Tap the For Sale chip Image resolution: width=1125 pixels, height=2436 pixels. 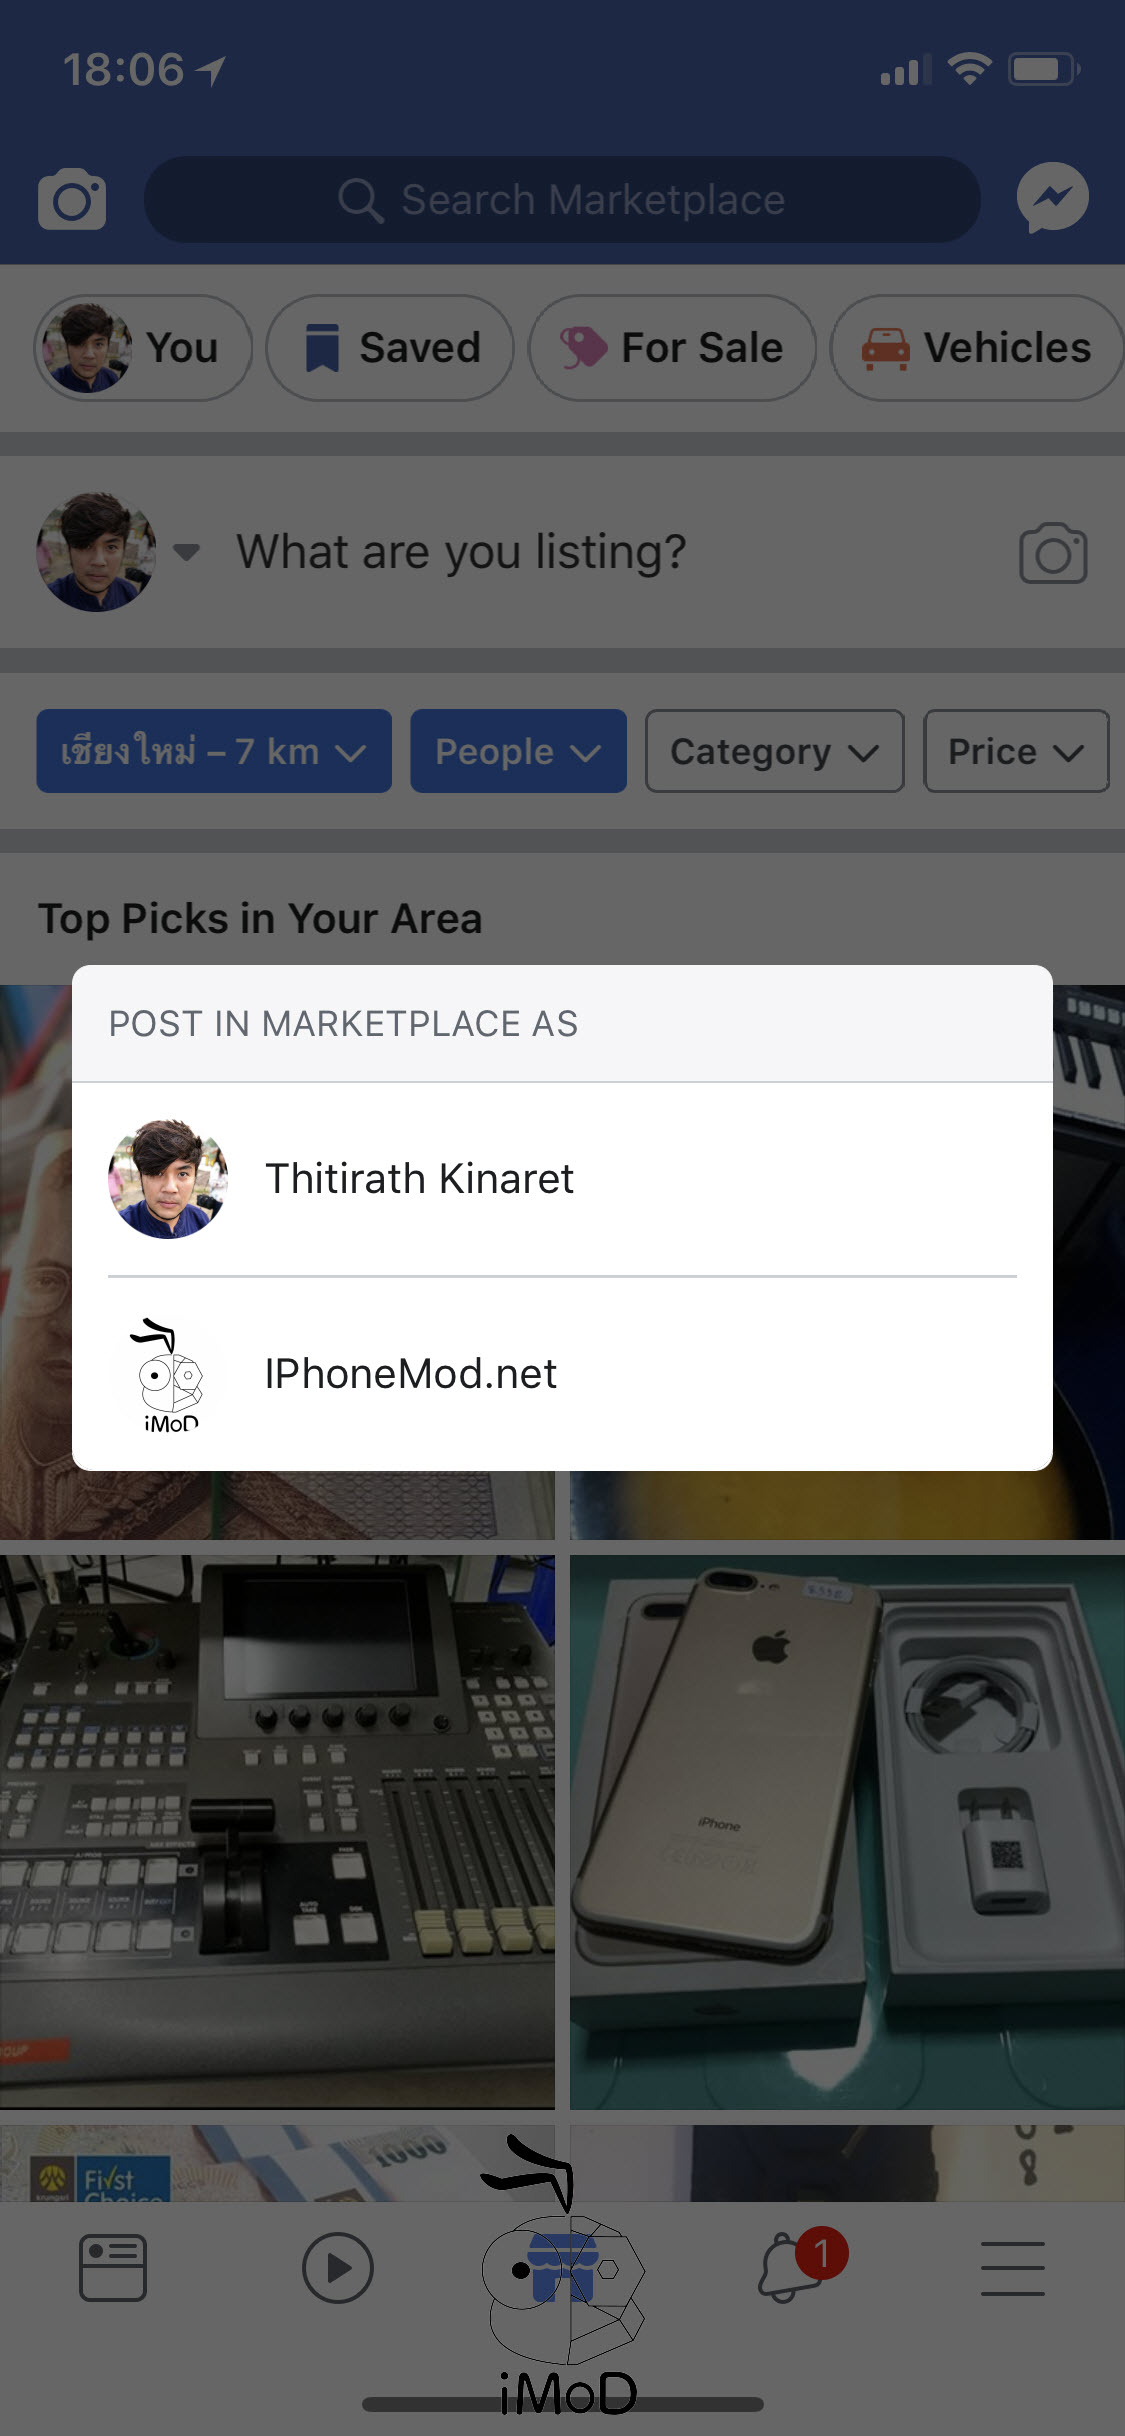(672, 348)
